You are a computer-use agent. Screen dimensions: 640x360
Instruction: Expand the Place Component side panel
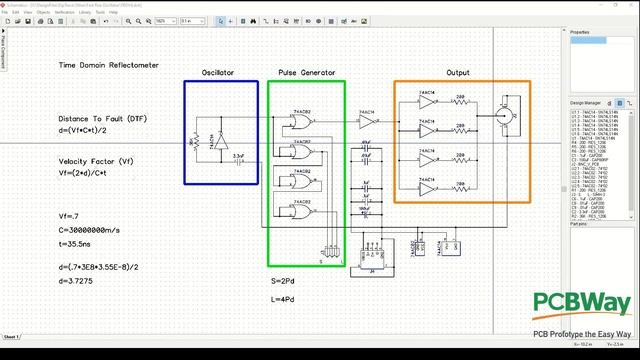click(3, 49)
